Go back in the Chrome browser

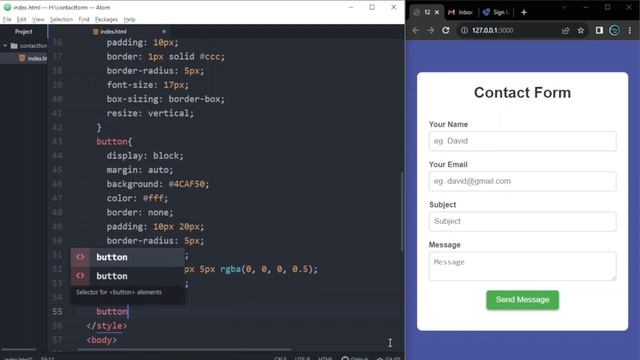(416, 30)
